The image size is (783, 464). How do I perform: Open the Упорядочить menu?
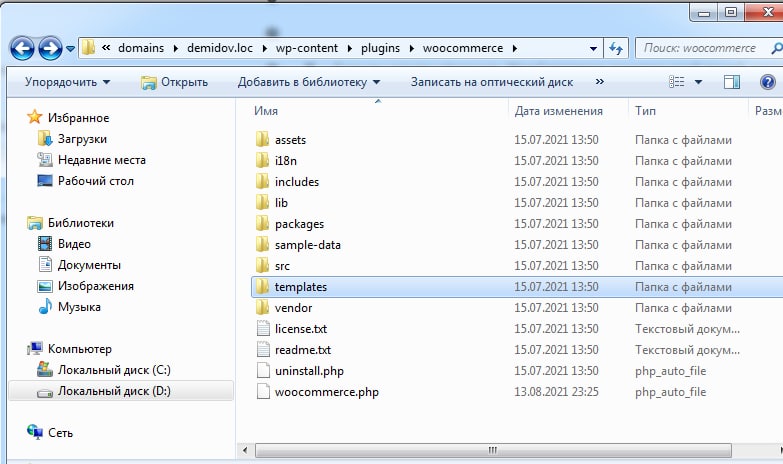(x=67, y=82)
